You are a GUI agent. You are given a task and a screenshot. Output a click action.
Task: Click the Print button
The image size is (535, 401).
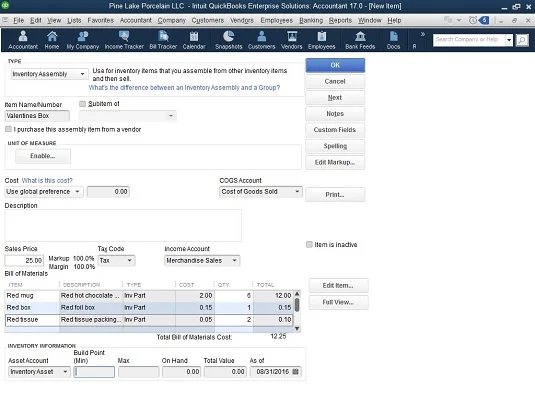tap(335, 195)
